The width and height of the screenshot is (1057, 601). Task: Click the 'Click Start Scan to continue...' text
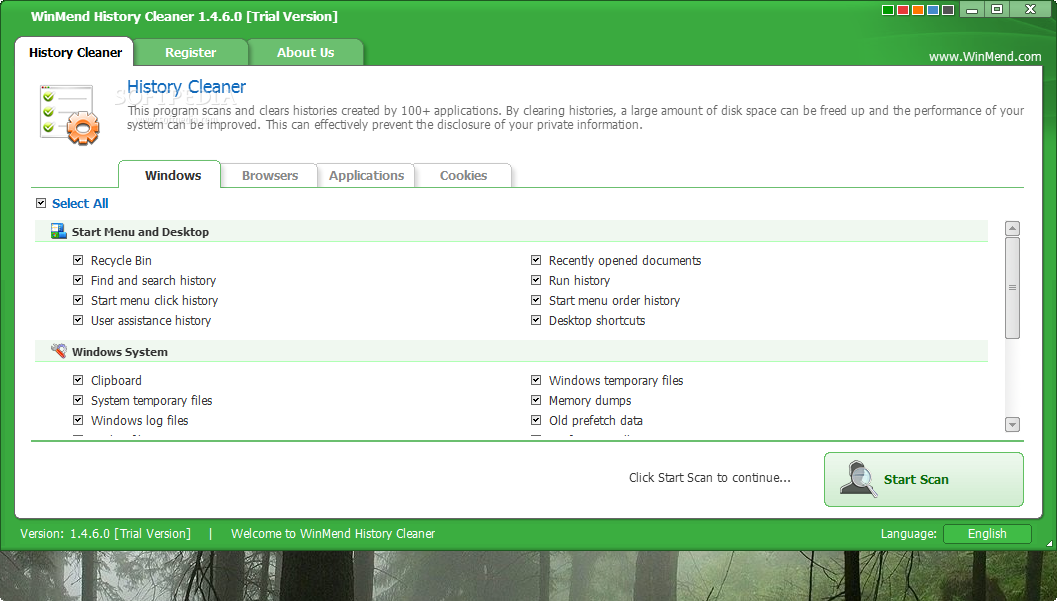pos(710,478)
